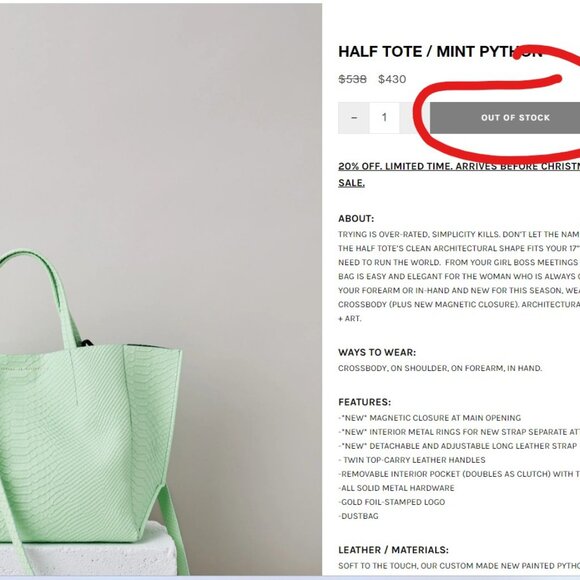Decrease quantity with the minus button
The height and width of the screenshot is (580, 580).
(x=354, y=118)
